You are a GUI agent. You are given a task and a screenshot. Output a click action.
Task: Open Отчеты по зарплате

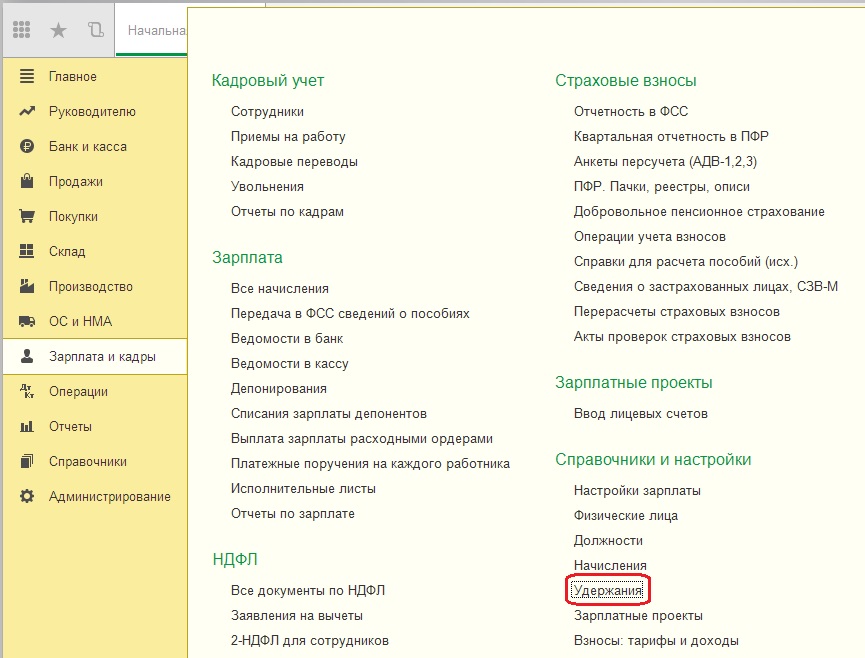[x=292, y=514]
